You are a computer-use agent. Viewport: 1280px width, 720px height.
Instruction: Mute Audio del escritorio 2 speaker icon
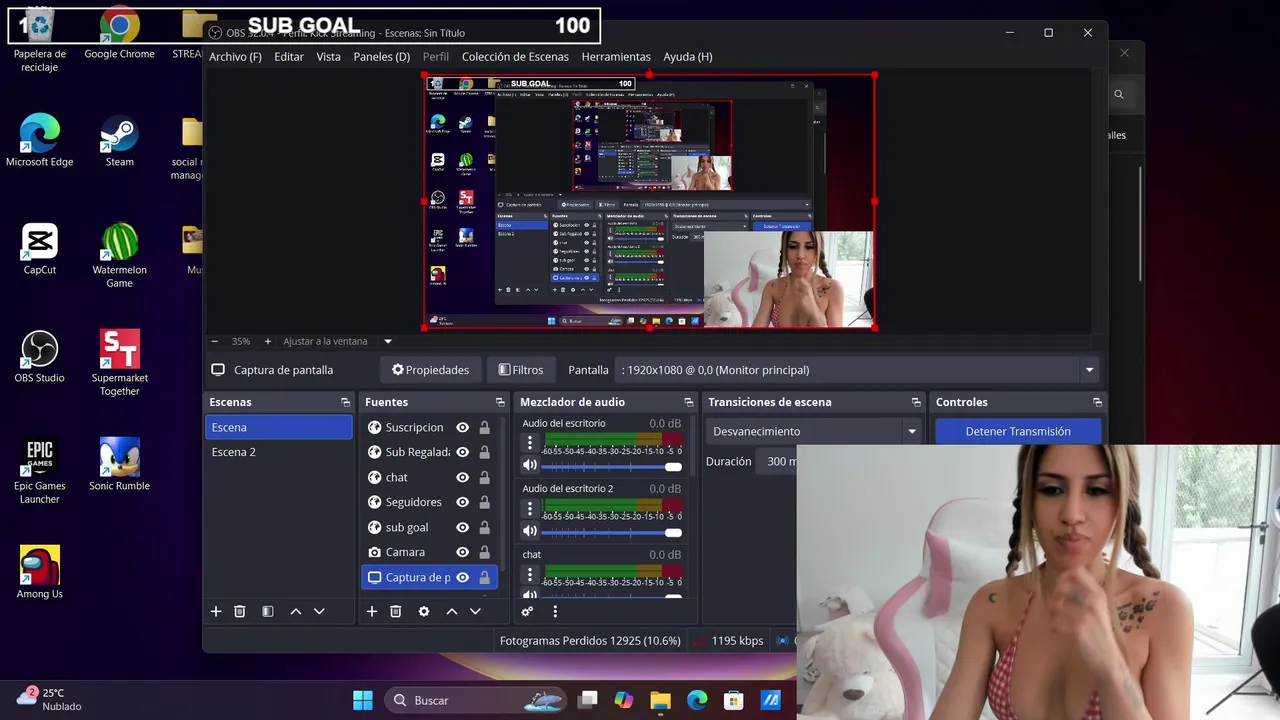pyautogui.click(x=530, y=531)
